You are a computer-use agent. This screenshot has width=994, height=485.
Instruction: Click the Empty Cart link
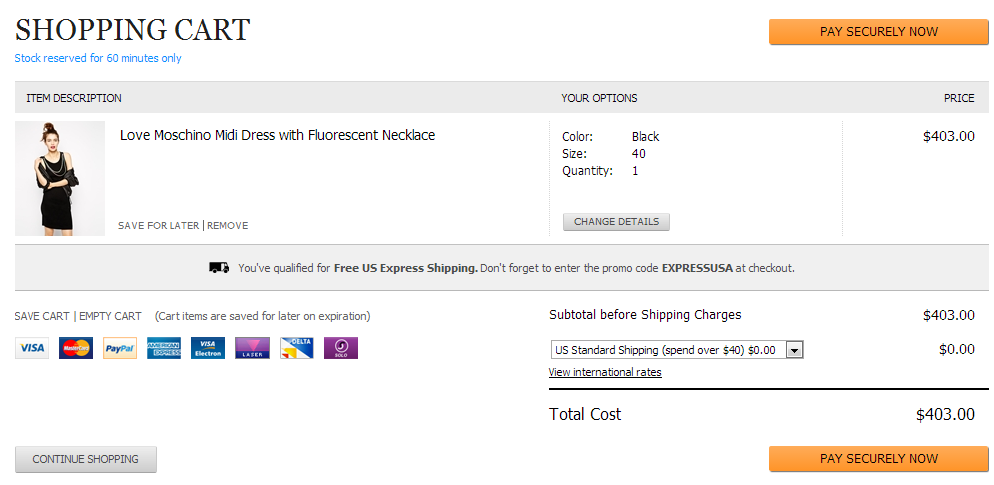tap(110, 316)
